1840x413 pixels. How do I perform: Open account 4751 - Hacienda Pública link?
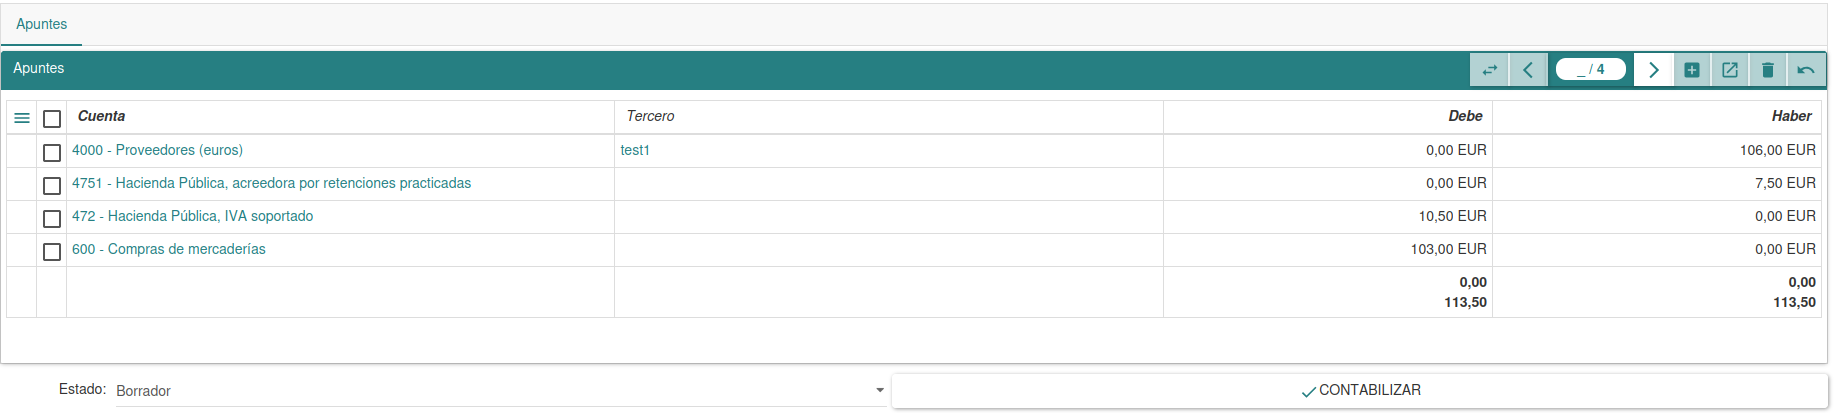271,183
